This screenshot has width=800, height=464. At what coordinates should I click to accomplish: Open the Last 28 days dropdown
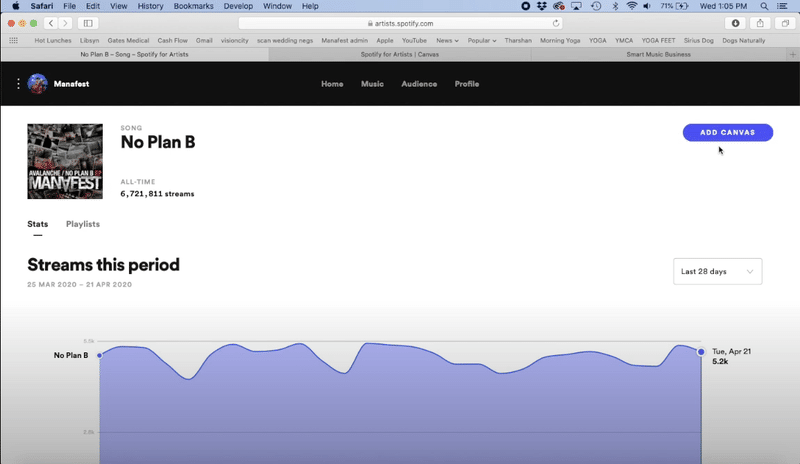pos(717,272)
